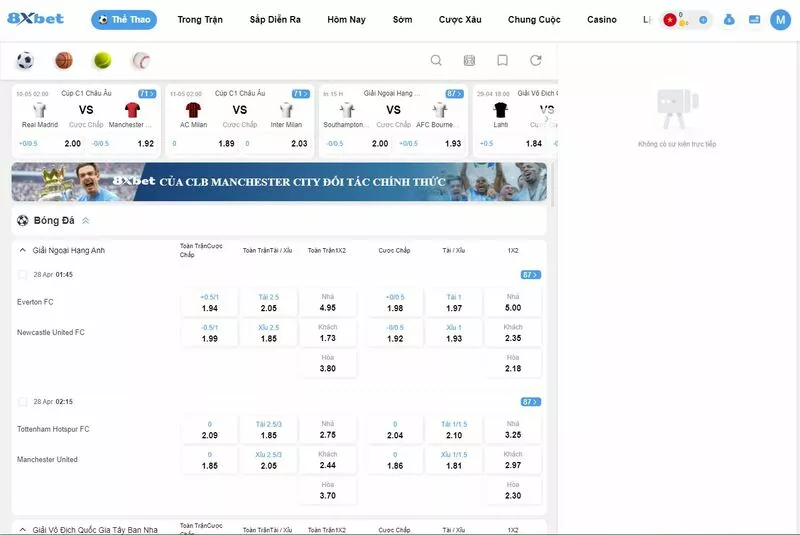This screenshot has width=800, height=535.
Task: Click the 8Xbet logo
Action: coord(35,19)
